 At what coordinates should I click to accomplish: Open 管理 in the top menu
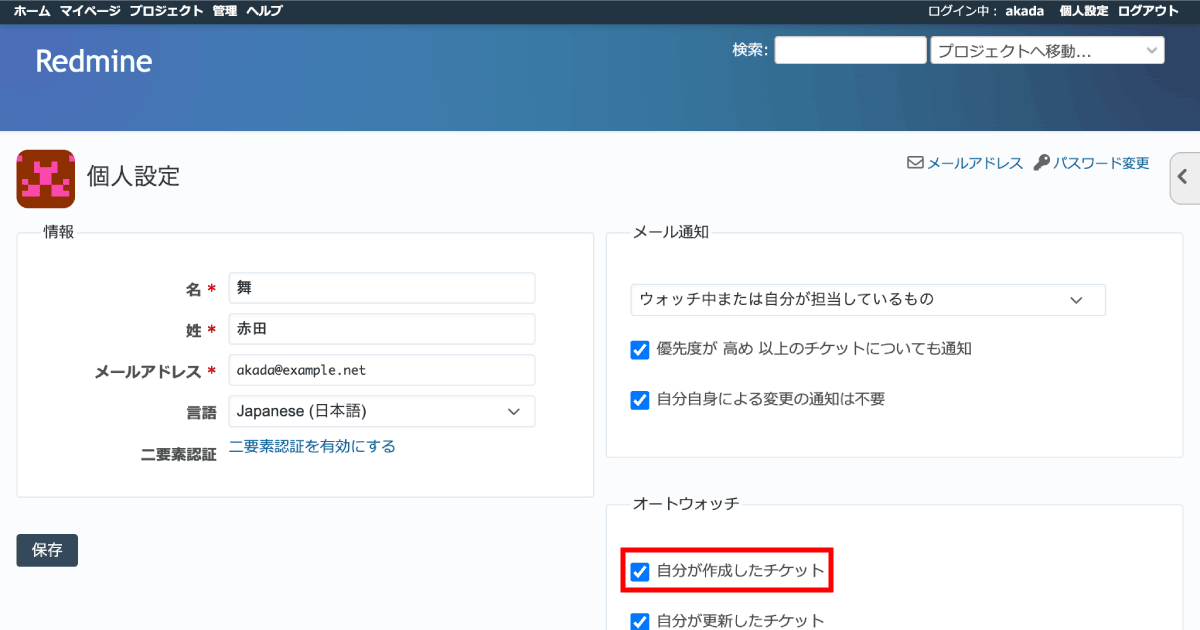click(225, 11)
